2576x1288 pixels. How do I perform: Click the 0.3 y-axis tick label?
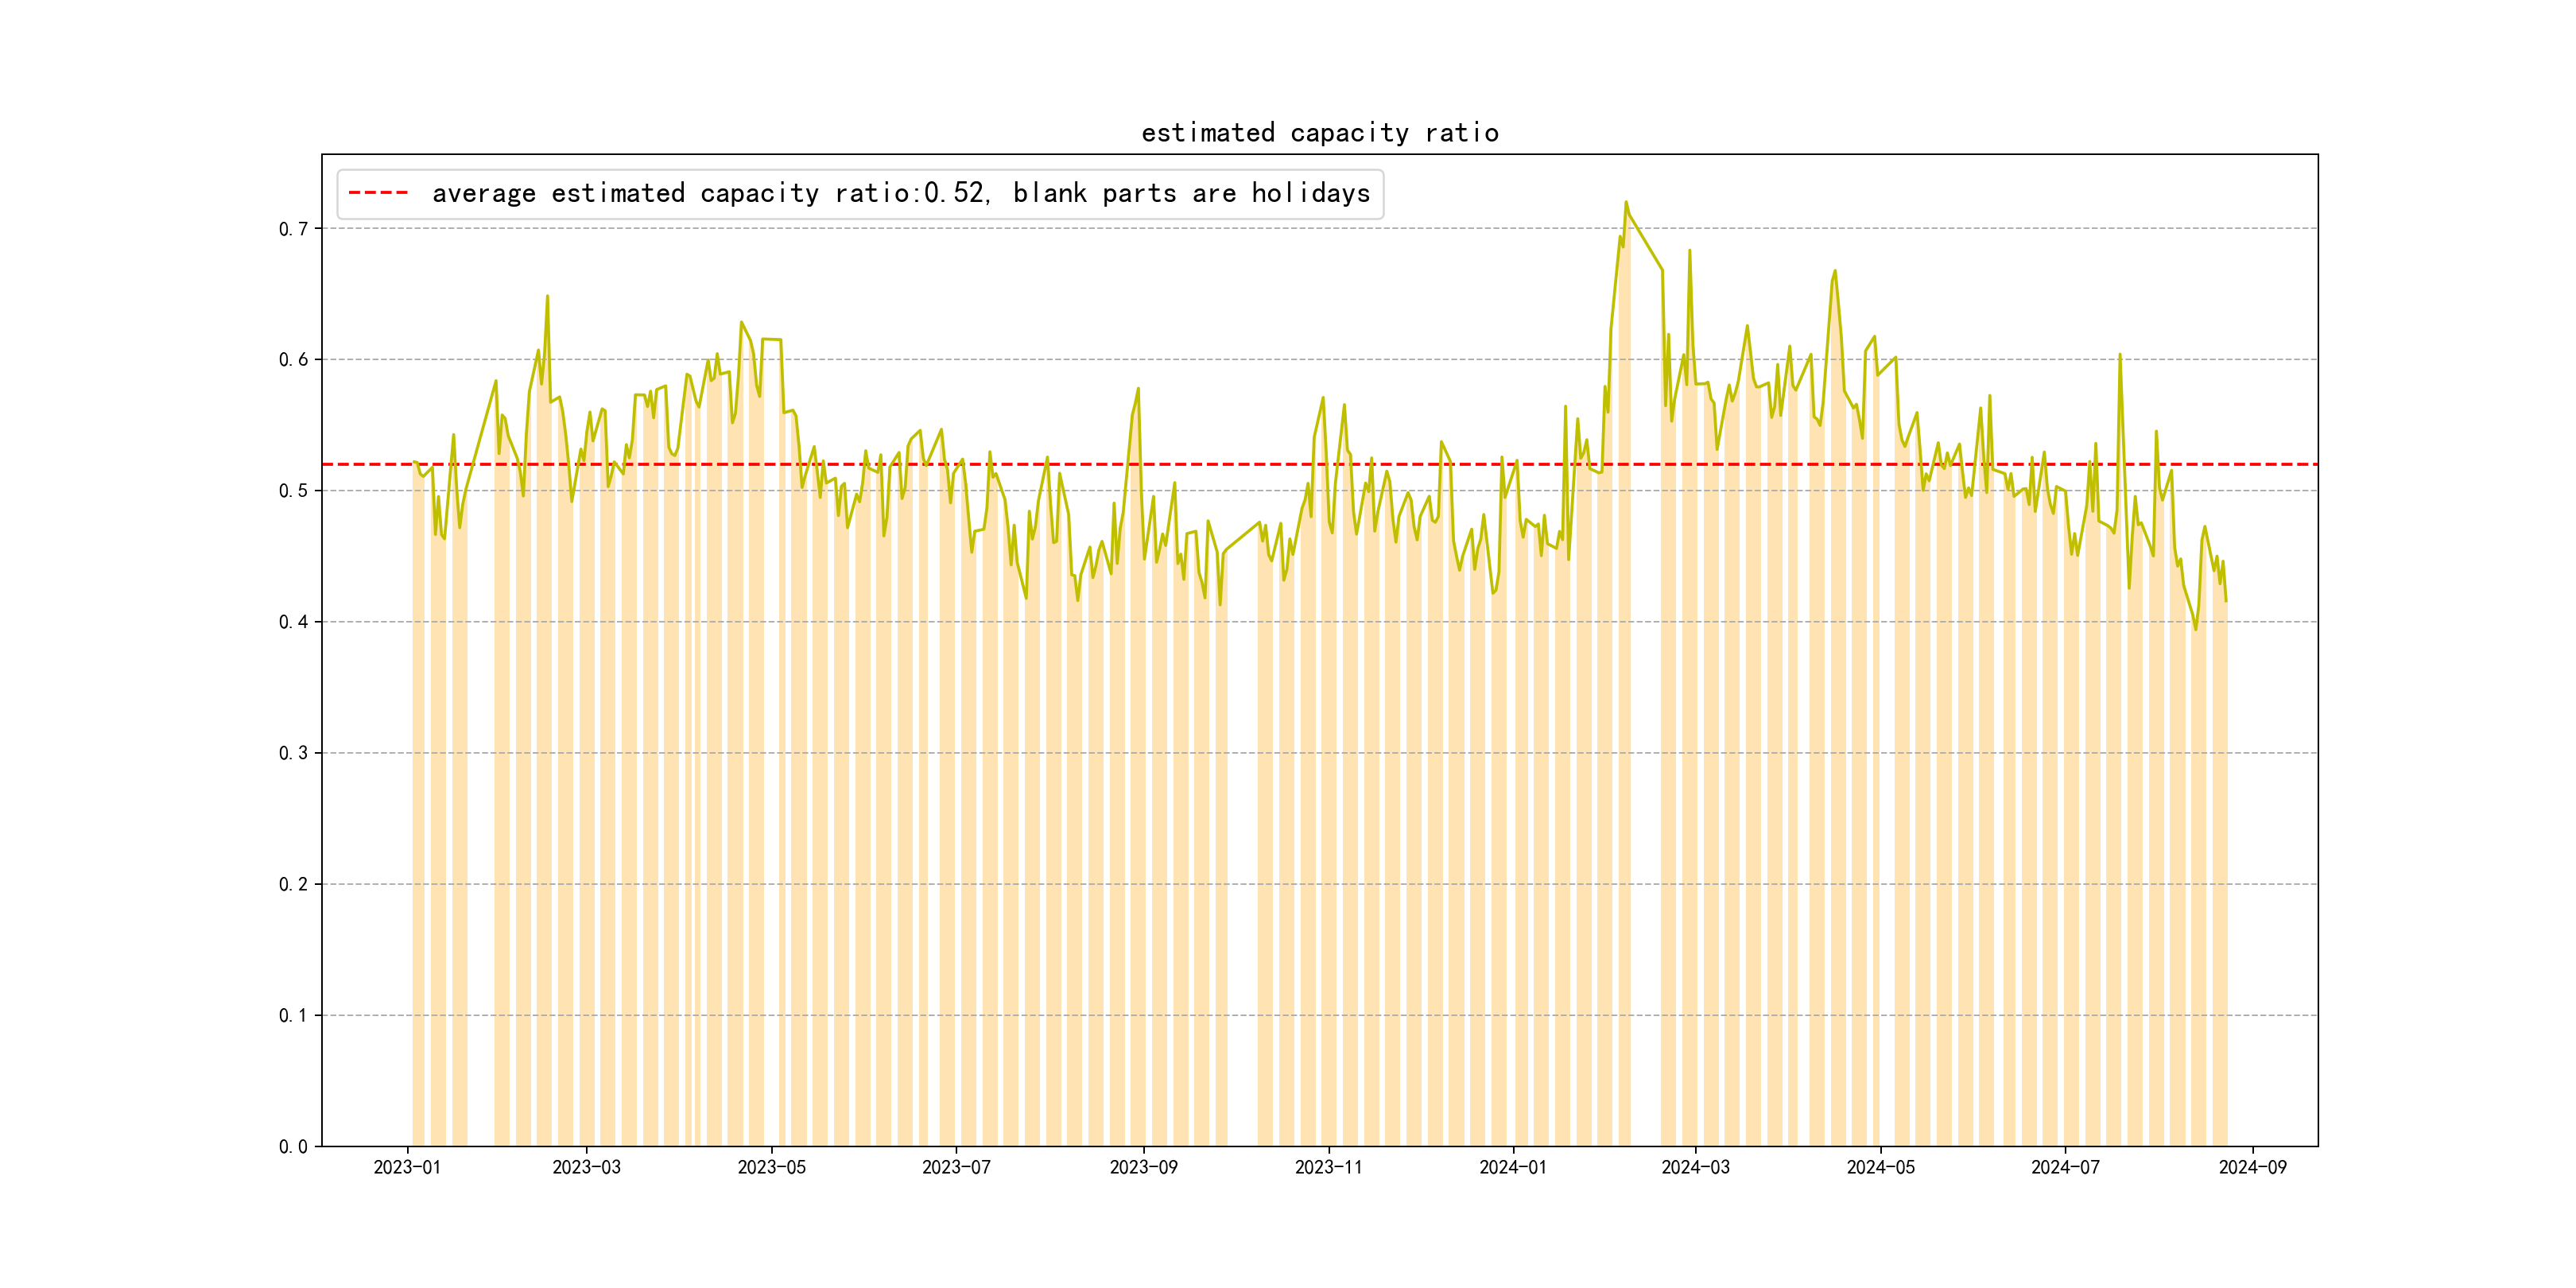(293, 753)
